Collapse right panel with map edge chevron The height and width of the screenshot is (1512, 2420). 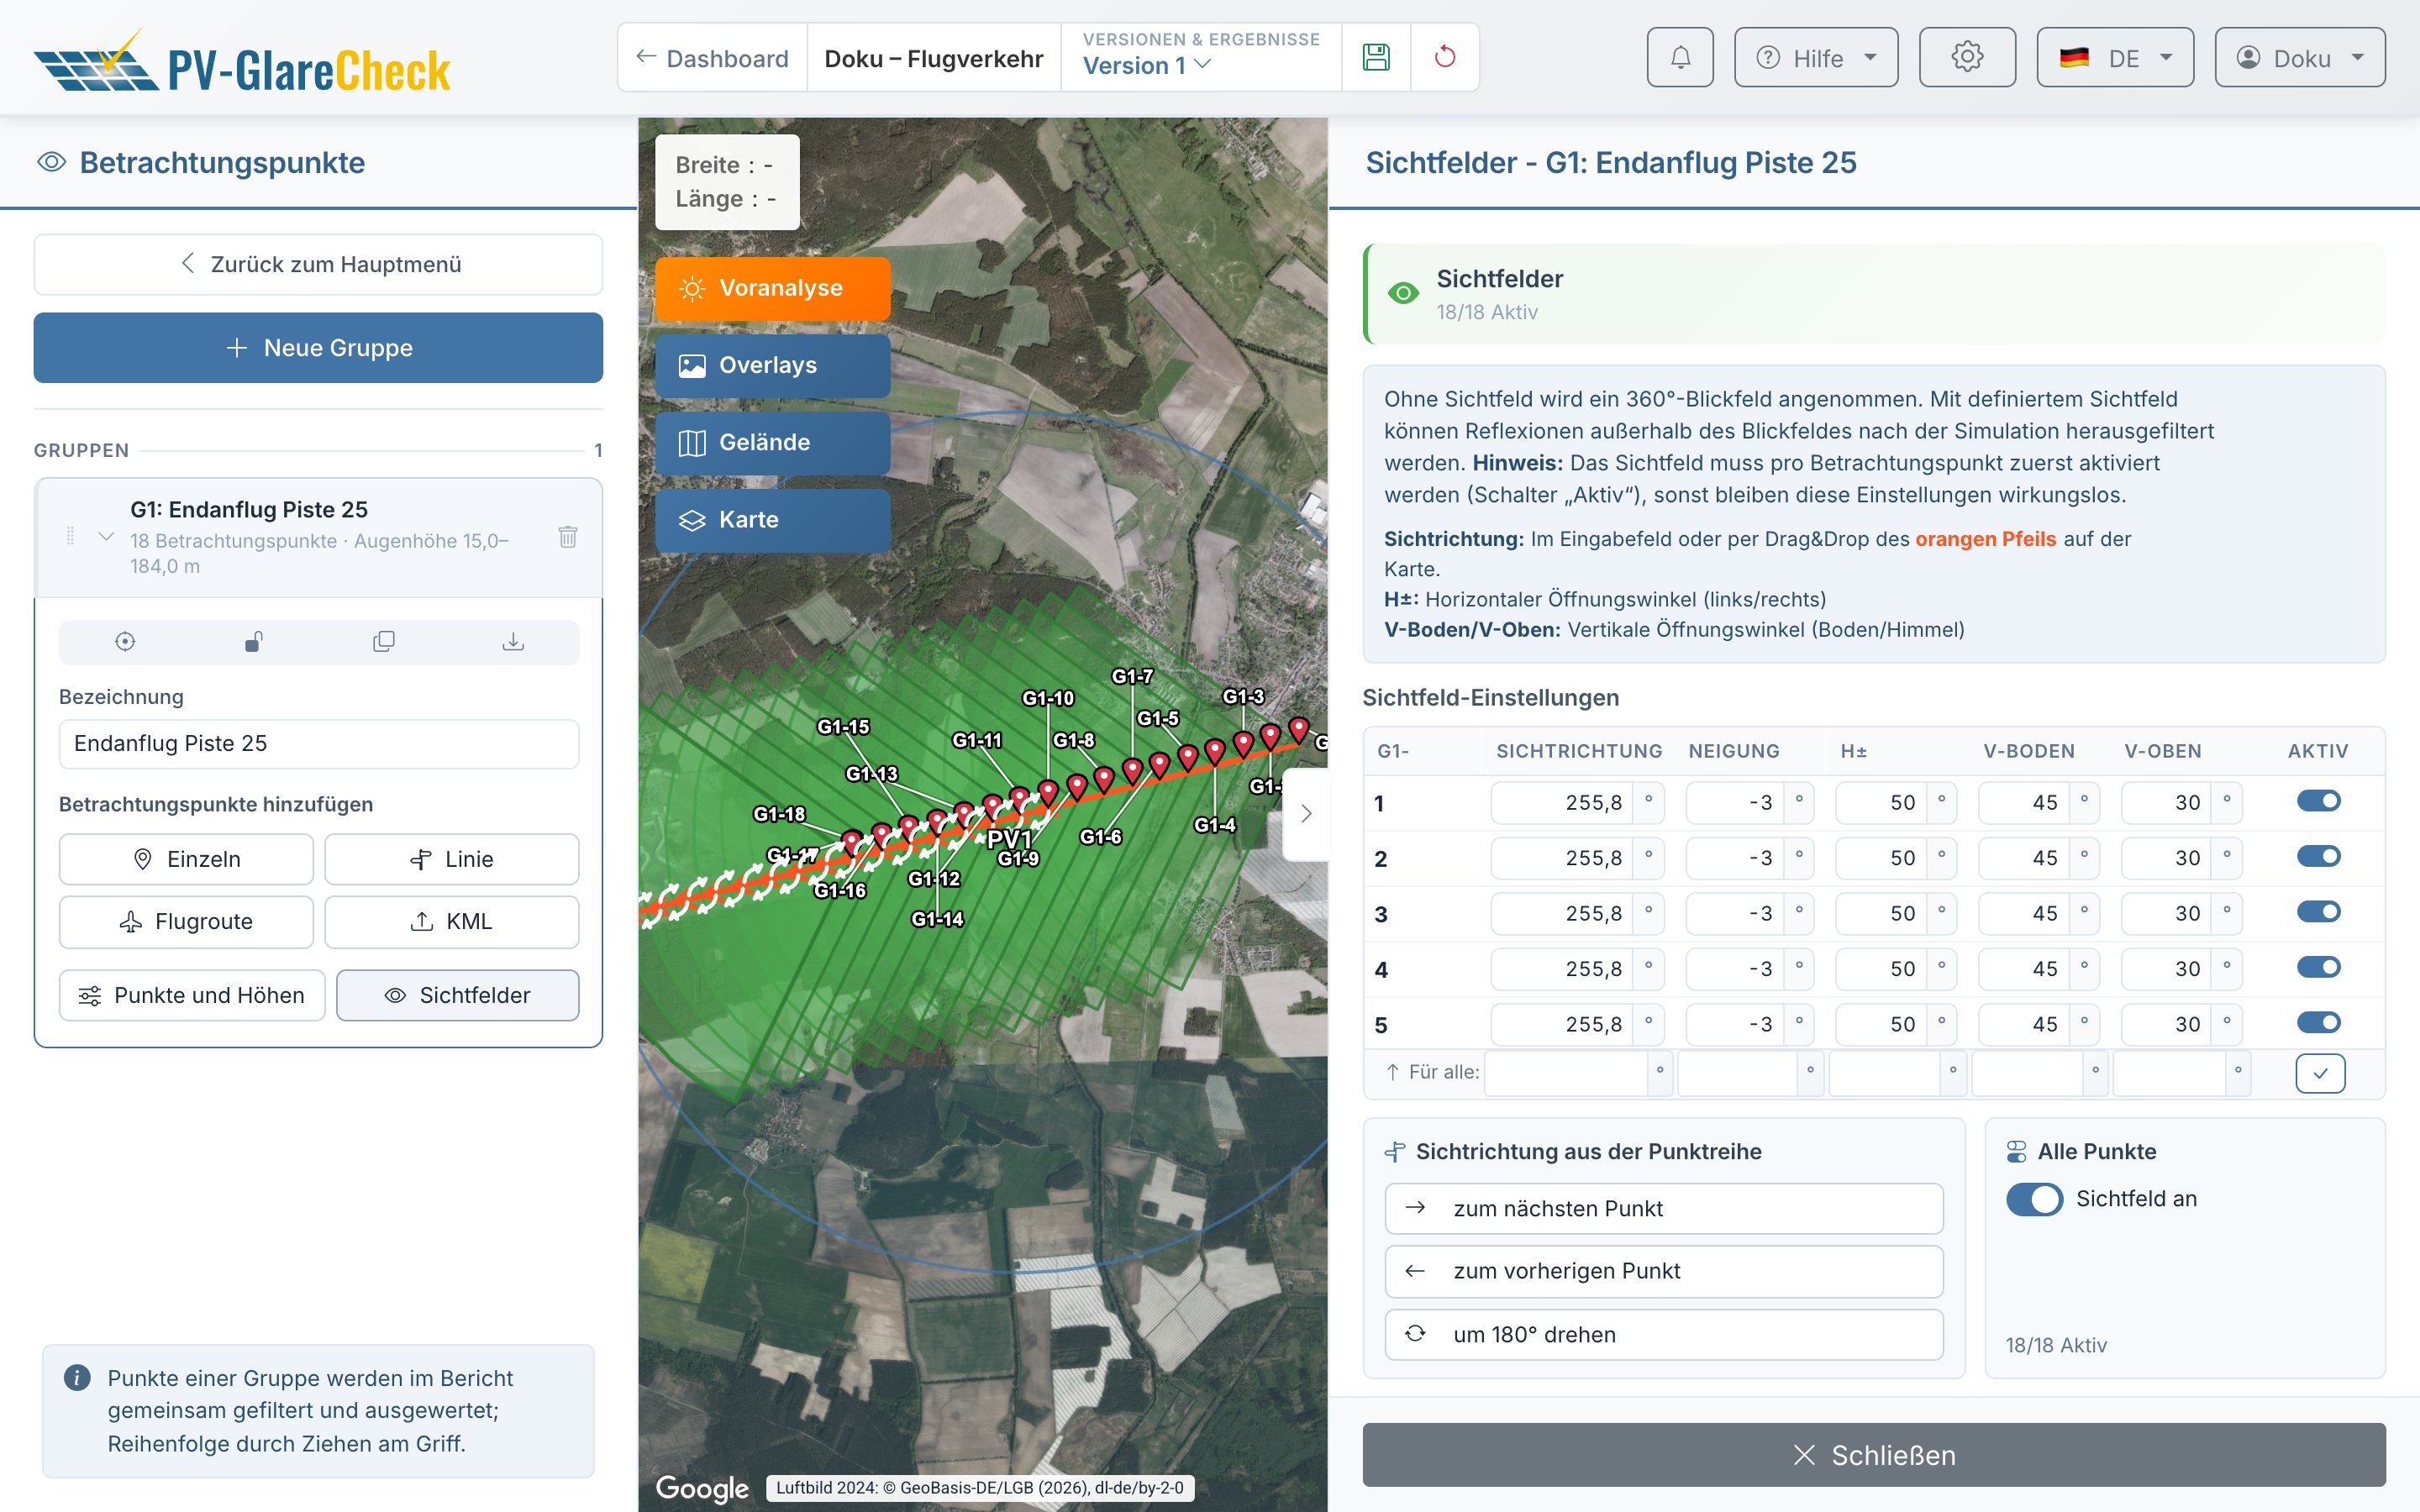click(1305, 814)
